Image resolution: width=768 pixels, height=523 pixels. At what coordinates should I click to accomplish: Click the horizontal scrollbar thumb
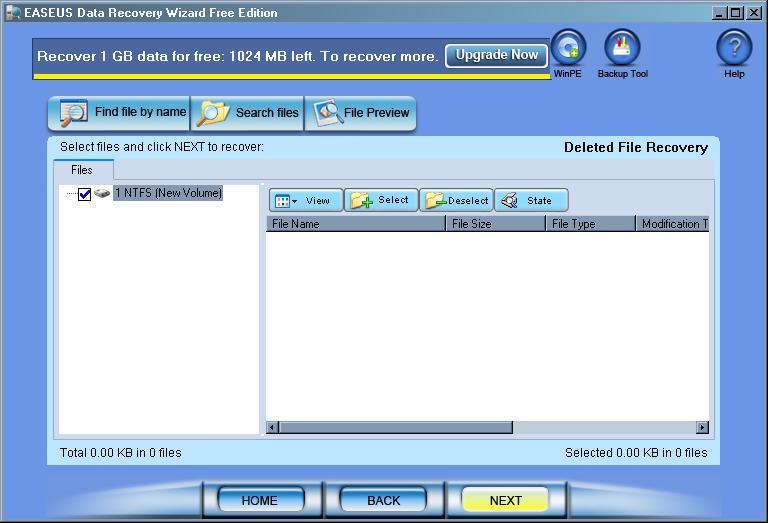396,428
